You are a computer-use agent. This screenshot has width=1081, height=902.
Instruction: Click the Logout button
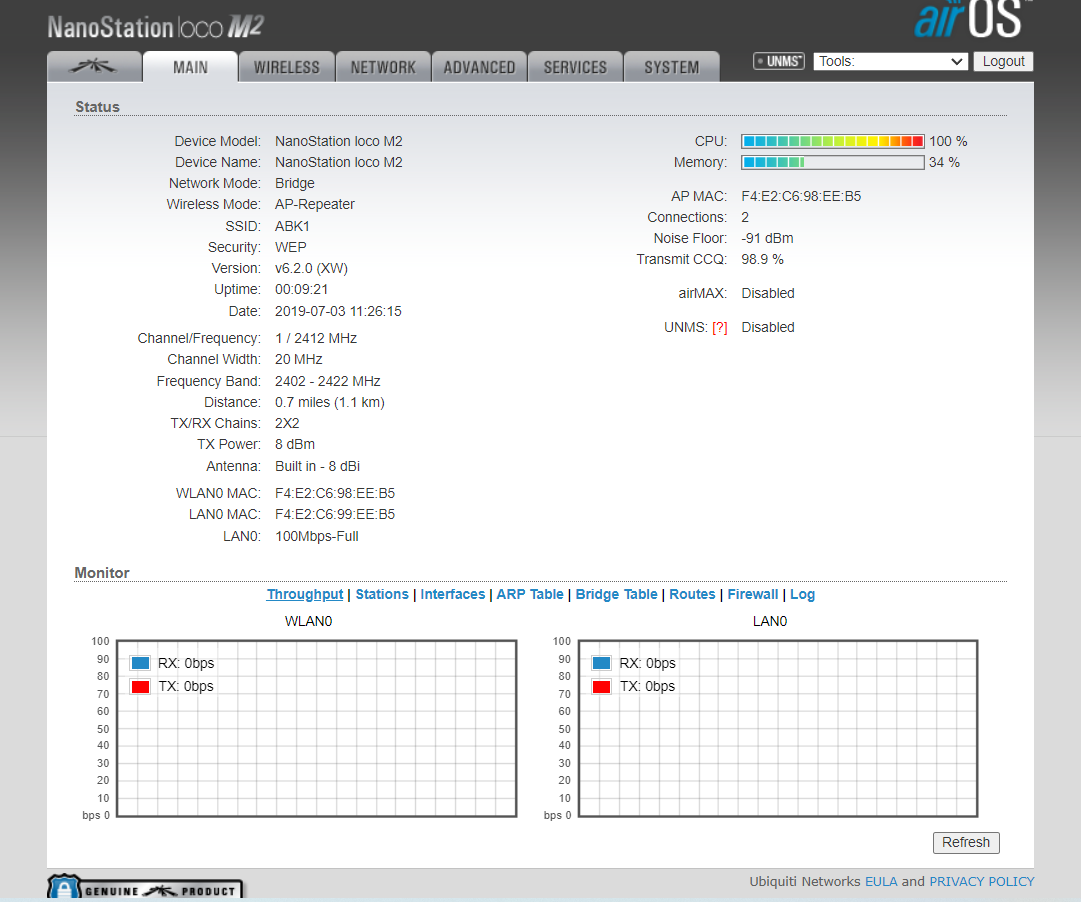tap(1003, 61)
